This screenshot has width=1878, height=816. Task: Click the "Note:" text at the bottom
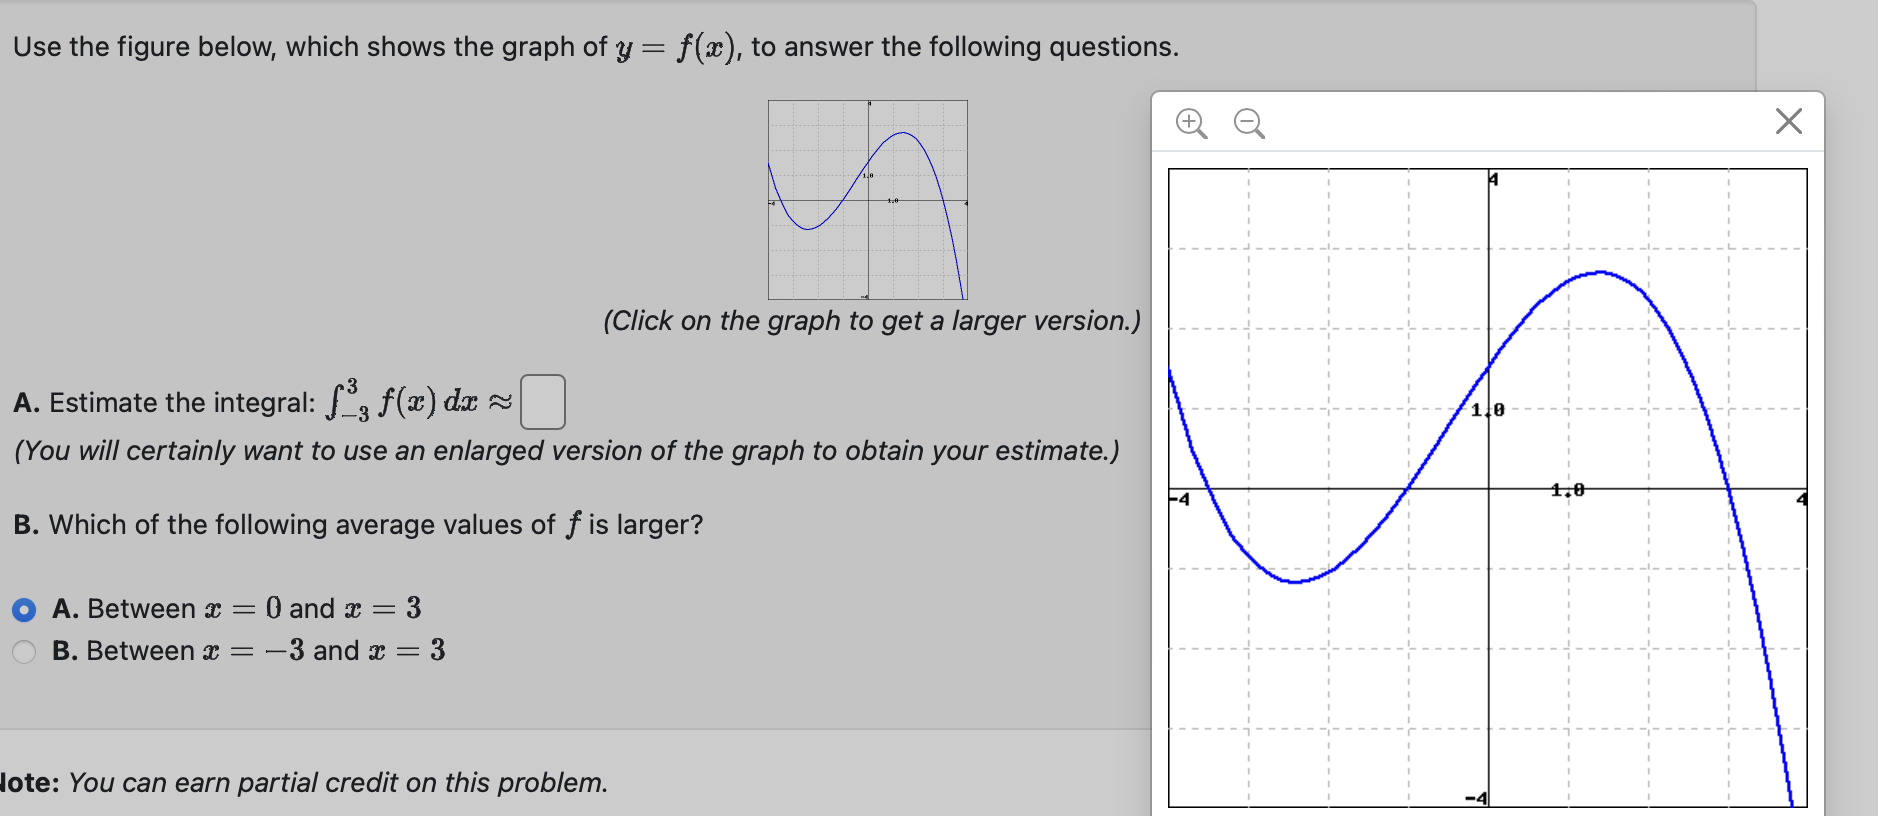(x=27, y=783)
